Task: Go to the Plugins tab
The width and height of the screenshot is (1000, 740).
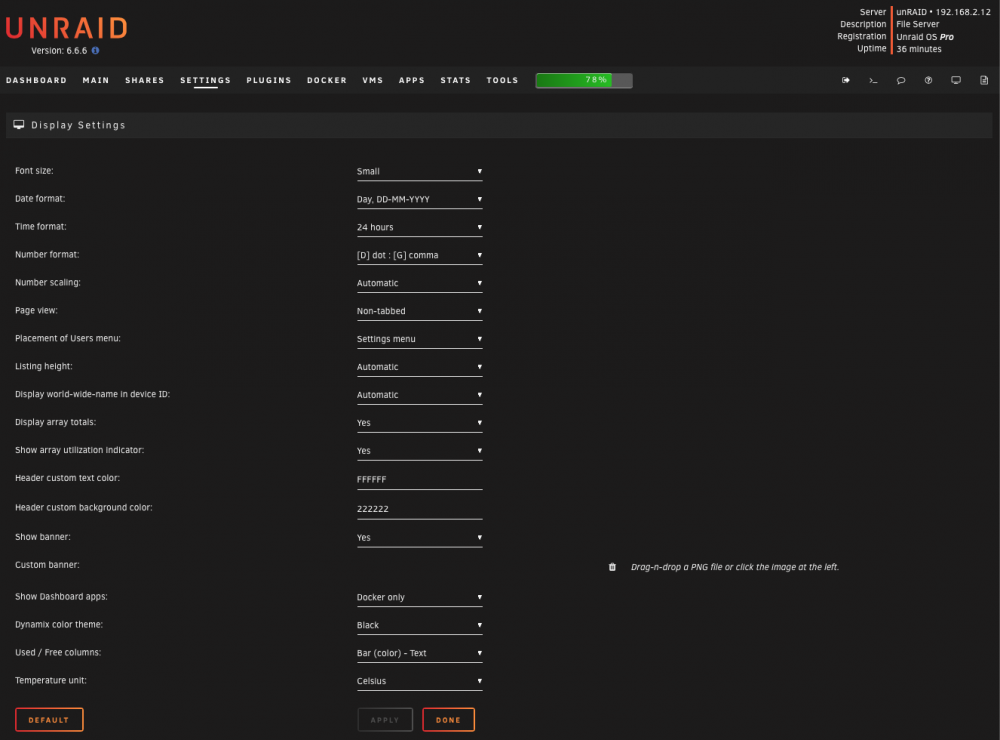Action: 268,80
